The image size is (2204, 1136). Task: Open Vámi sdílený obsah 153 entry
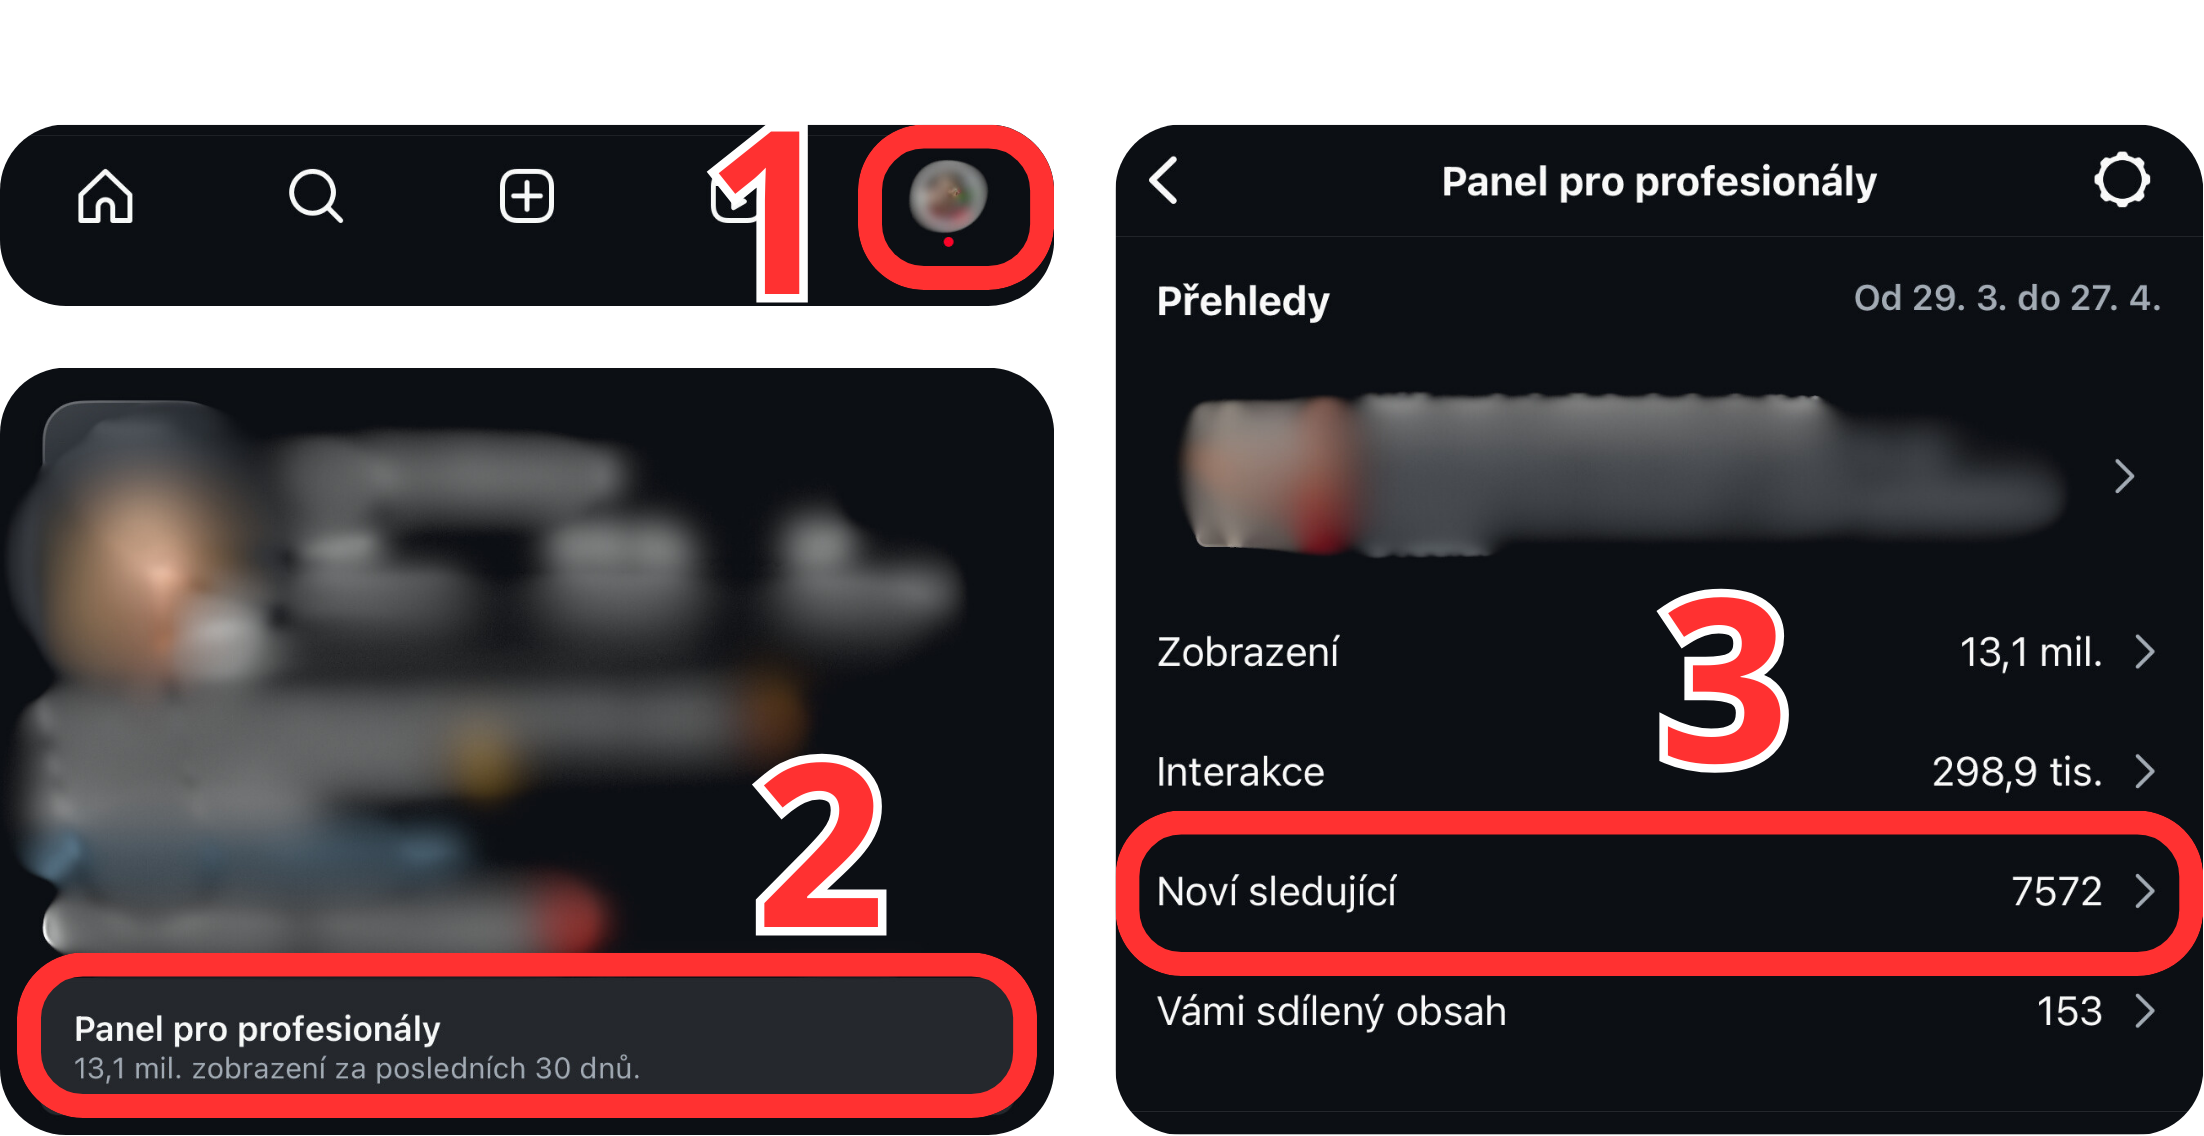point(1658,1012)
